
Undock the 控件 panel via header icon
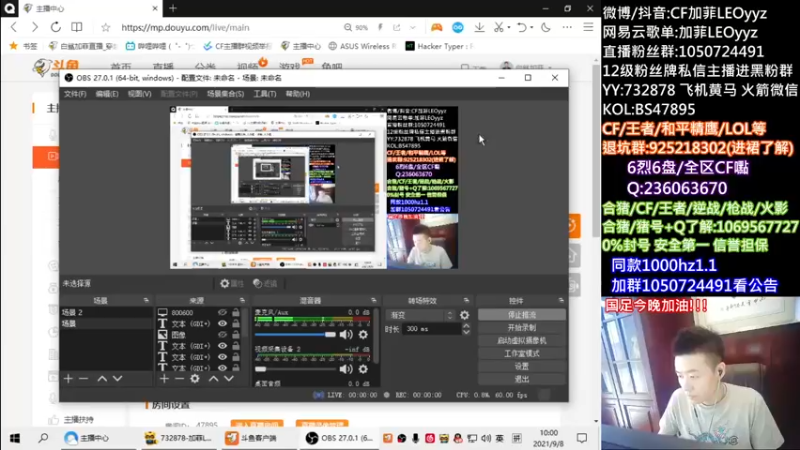(x=561, y=301)
